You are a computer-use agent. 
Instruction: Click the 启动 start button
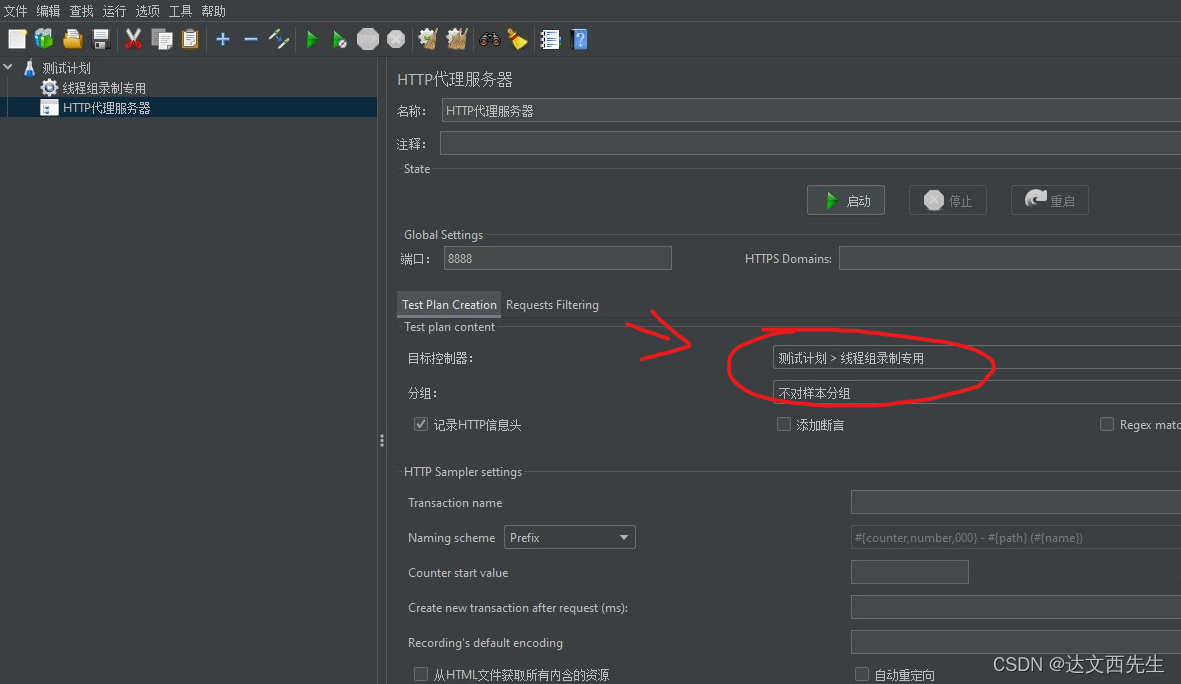pos(846,200)
